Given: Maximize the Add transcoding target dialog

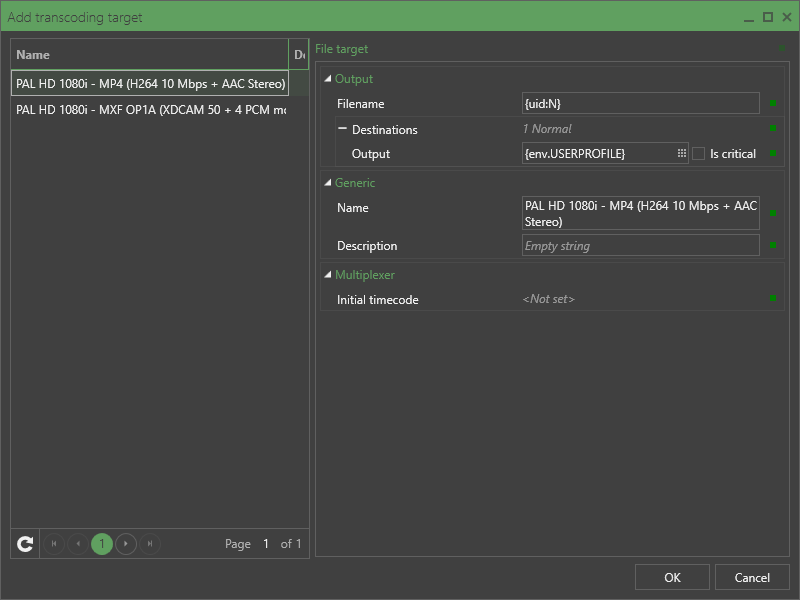Looking at the screenshot, I should [x=768, y=17].
